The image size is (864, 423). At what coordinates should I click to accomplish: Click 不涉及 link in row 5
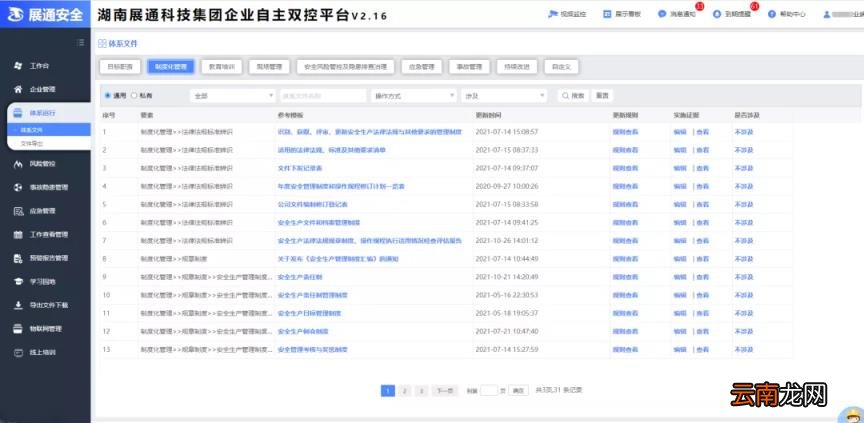point(744,204)
